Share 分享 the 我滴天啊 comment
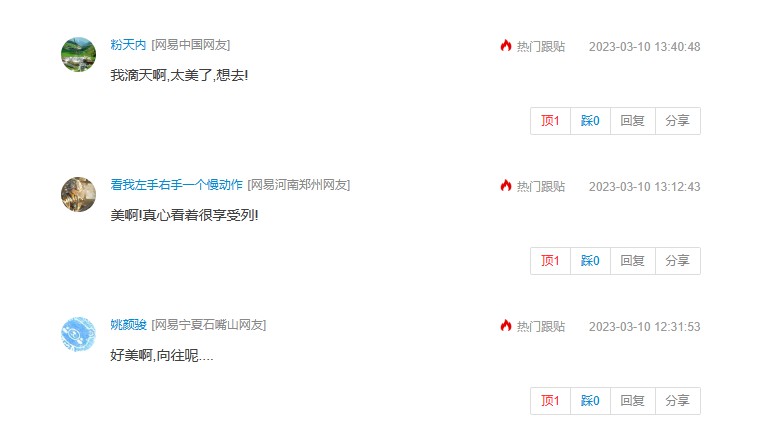 coord(678,121)
